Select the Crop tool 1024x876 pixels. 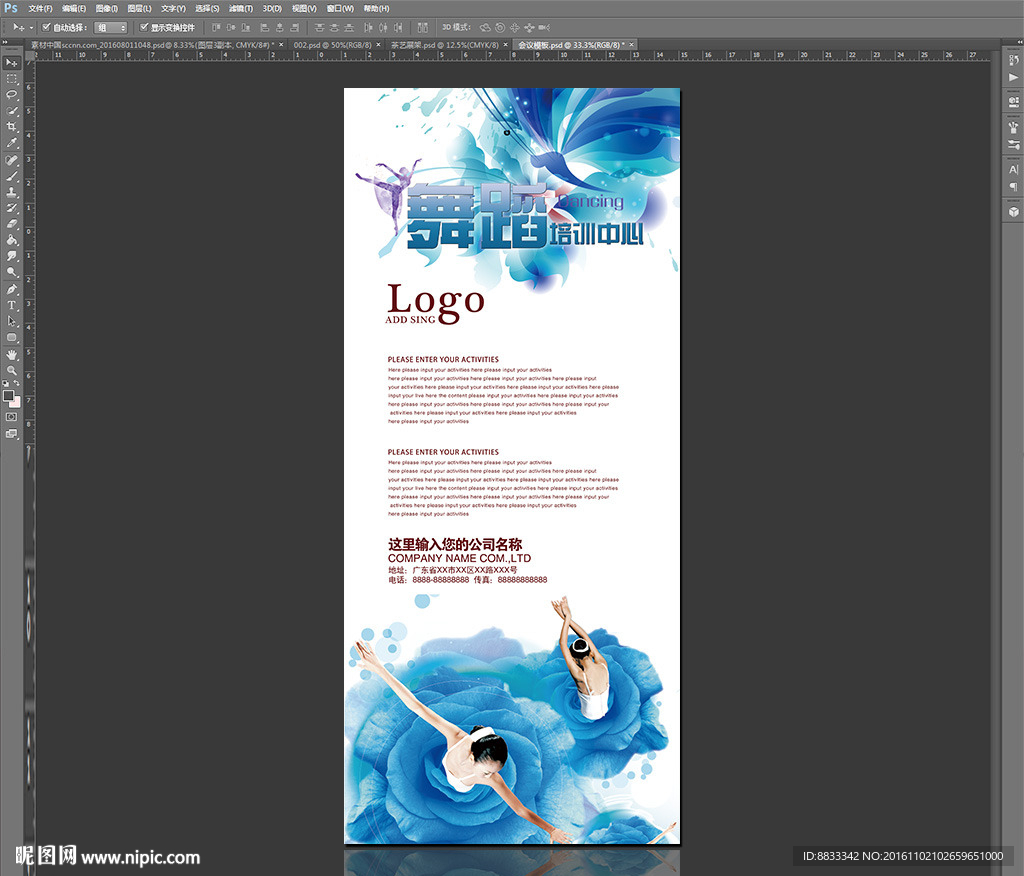coord(12,127)
